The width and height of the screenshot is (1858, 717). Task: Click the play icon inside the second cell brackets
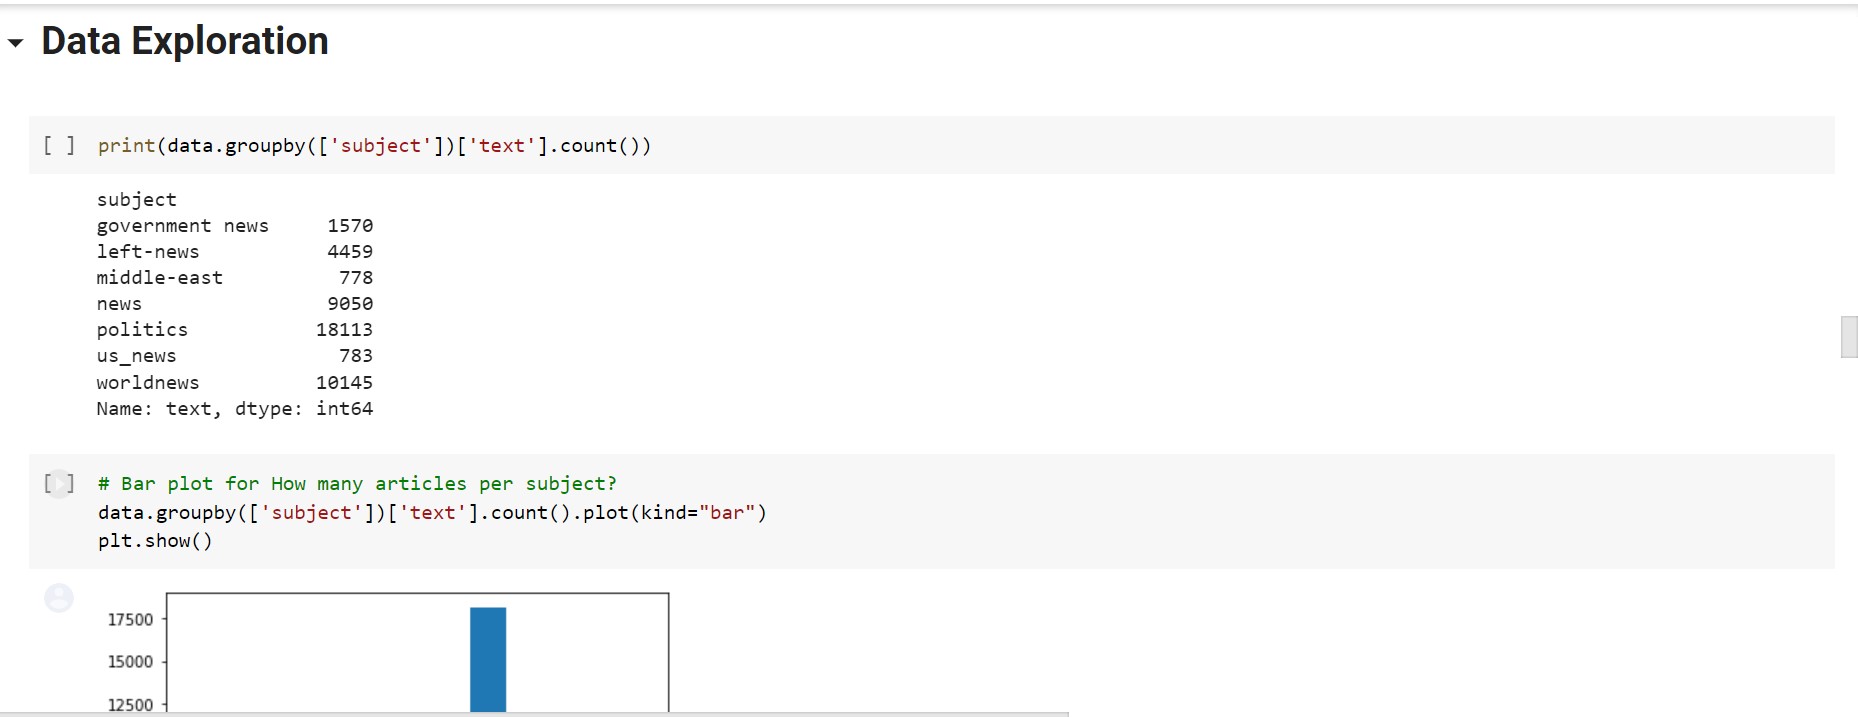pos(60,483)
